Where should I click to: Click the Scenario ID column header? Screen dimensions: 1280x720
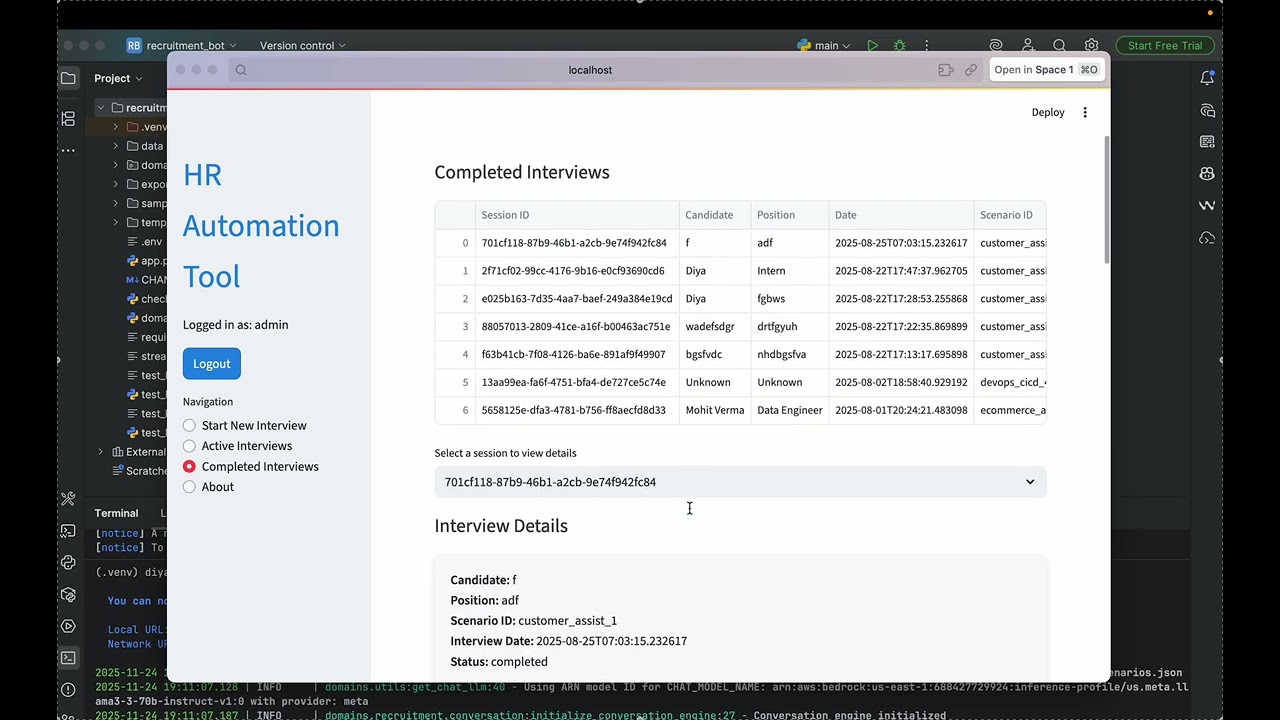click(1010, 215)
